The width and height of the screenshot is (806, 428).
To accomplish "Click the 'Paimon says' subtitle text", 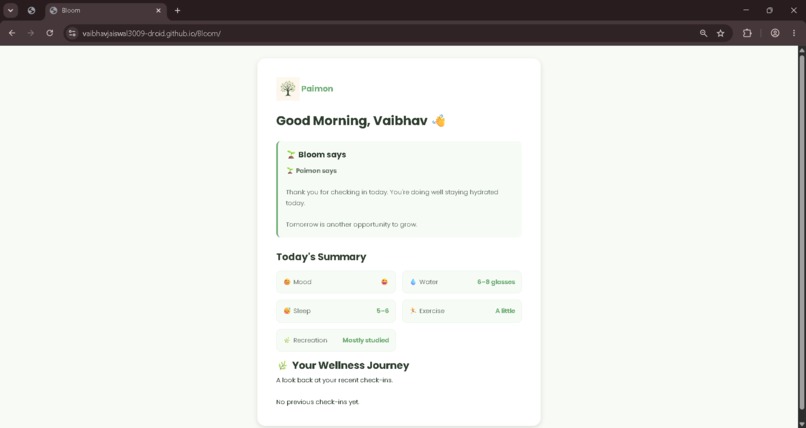I will (316, 171).
